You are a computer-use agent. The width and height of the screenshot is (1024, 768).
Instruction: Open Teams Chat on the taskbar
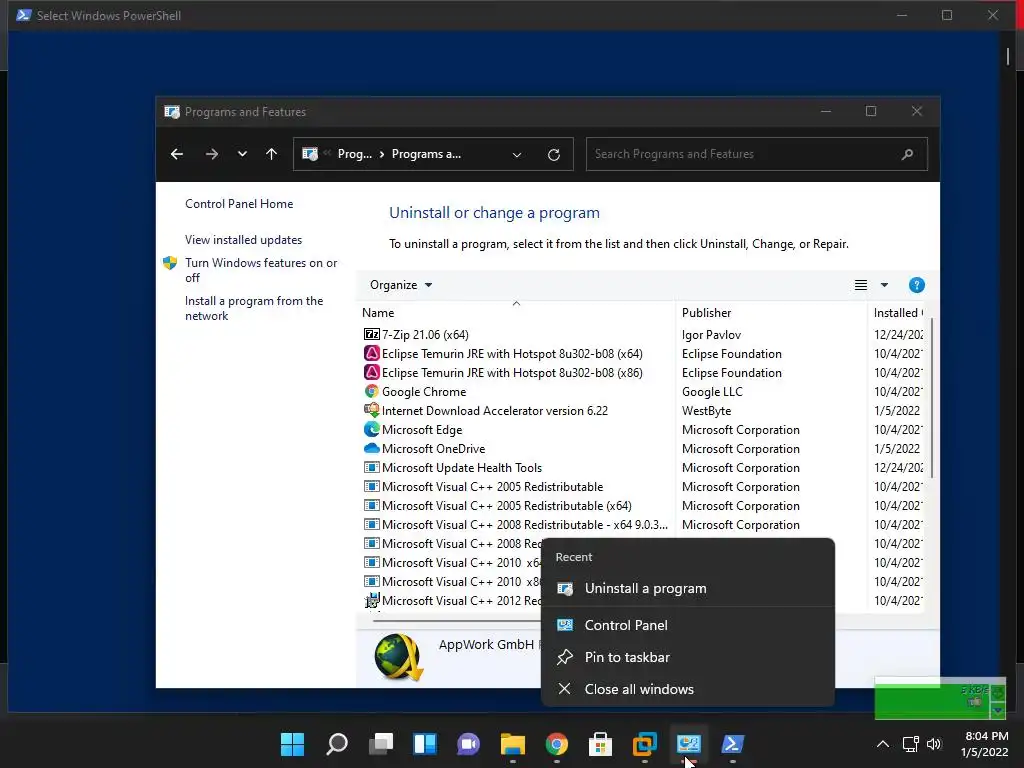(x=468, y=744)
